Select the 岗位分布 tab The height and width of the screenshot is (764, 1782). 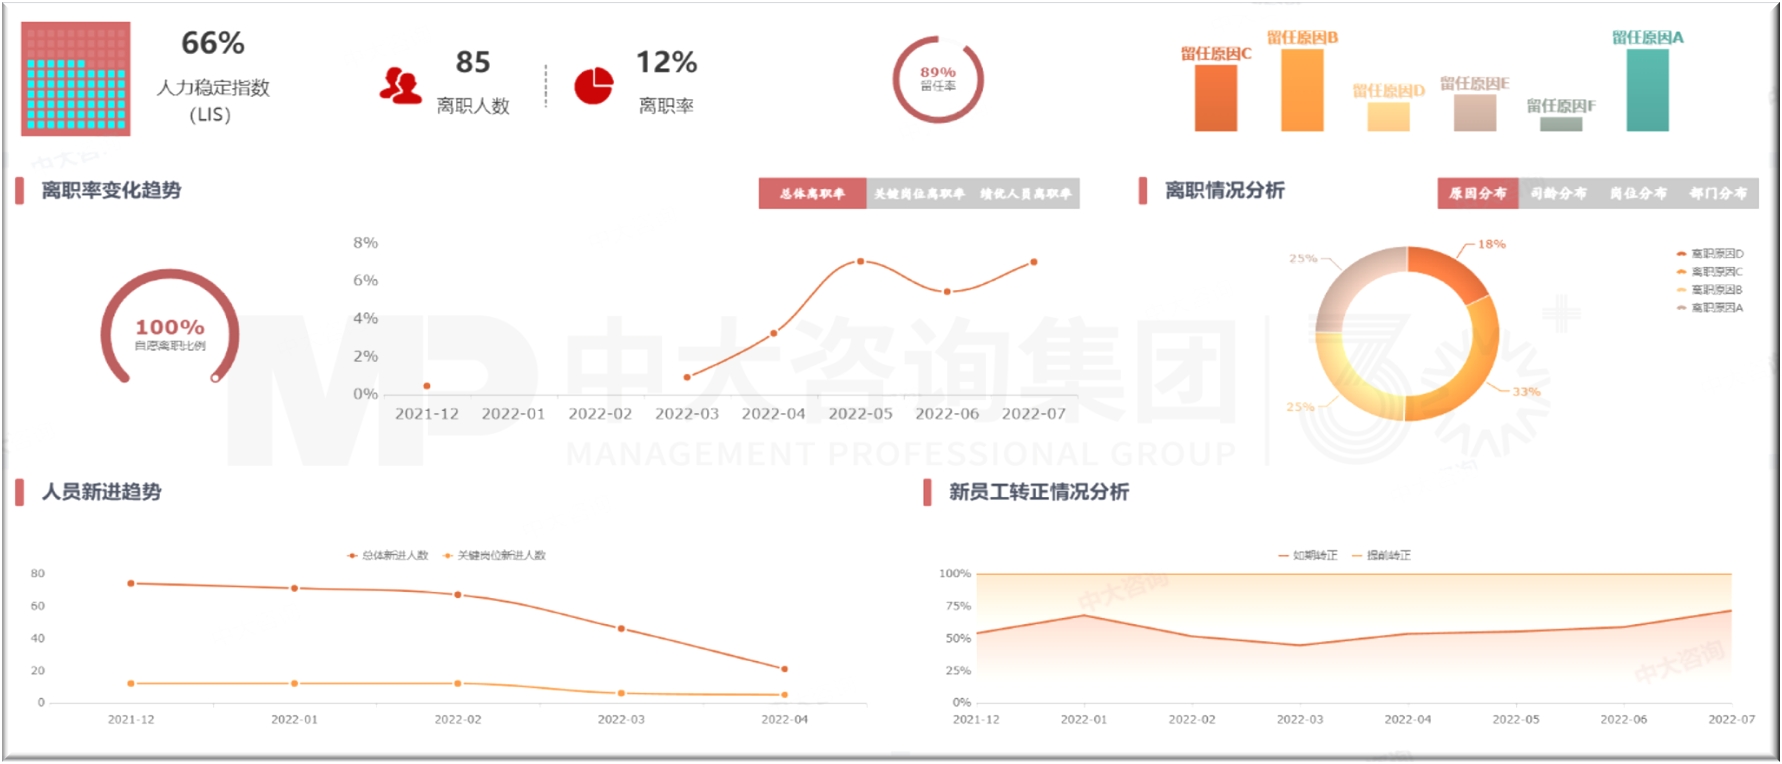1638,193
